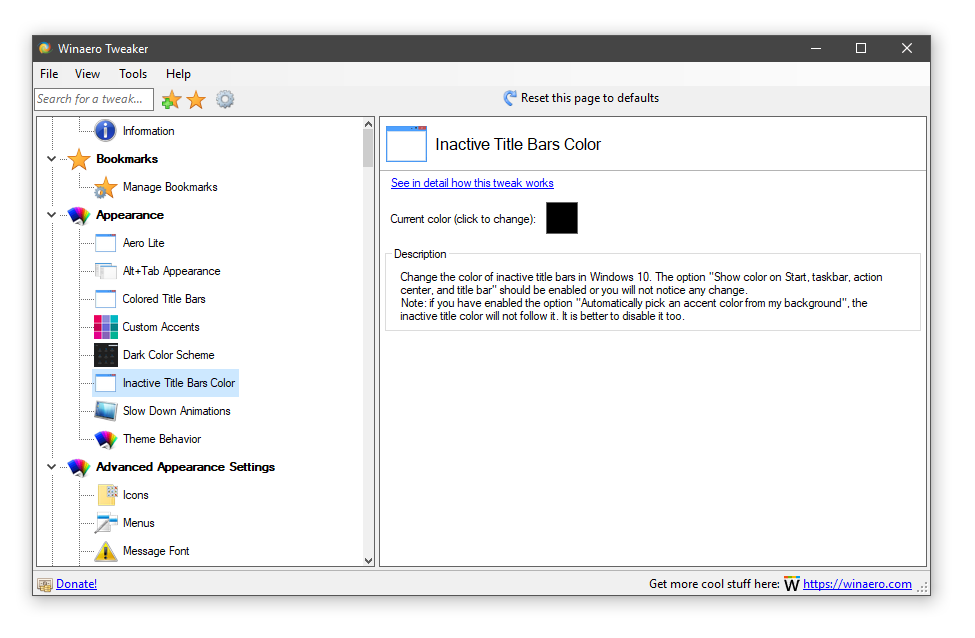Collapse Advanced Appearance Settings section
The image size is (975, 638).
(x=52, y=467)
